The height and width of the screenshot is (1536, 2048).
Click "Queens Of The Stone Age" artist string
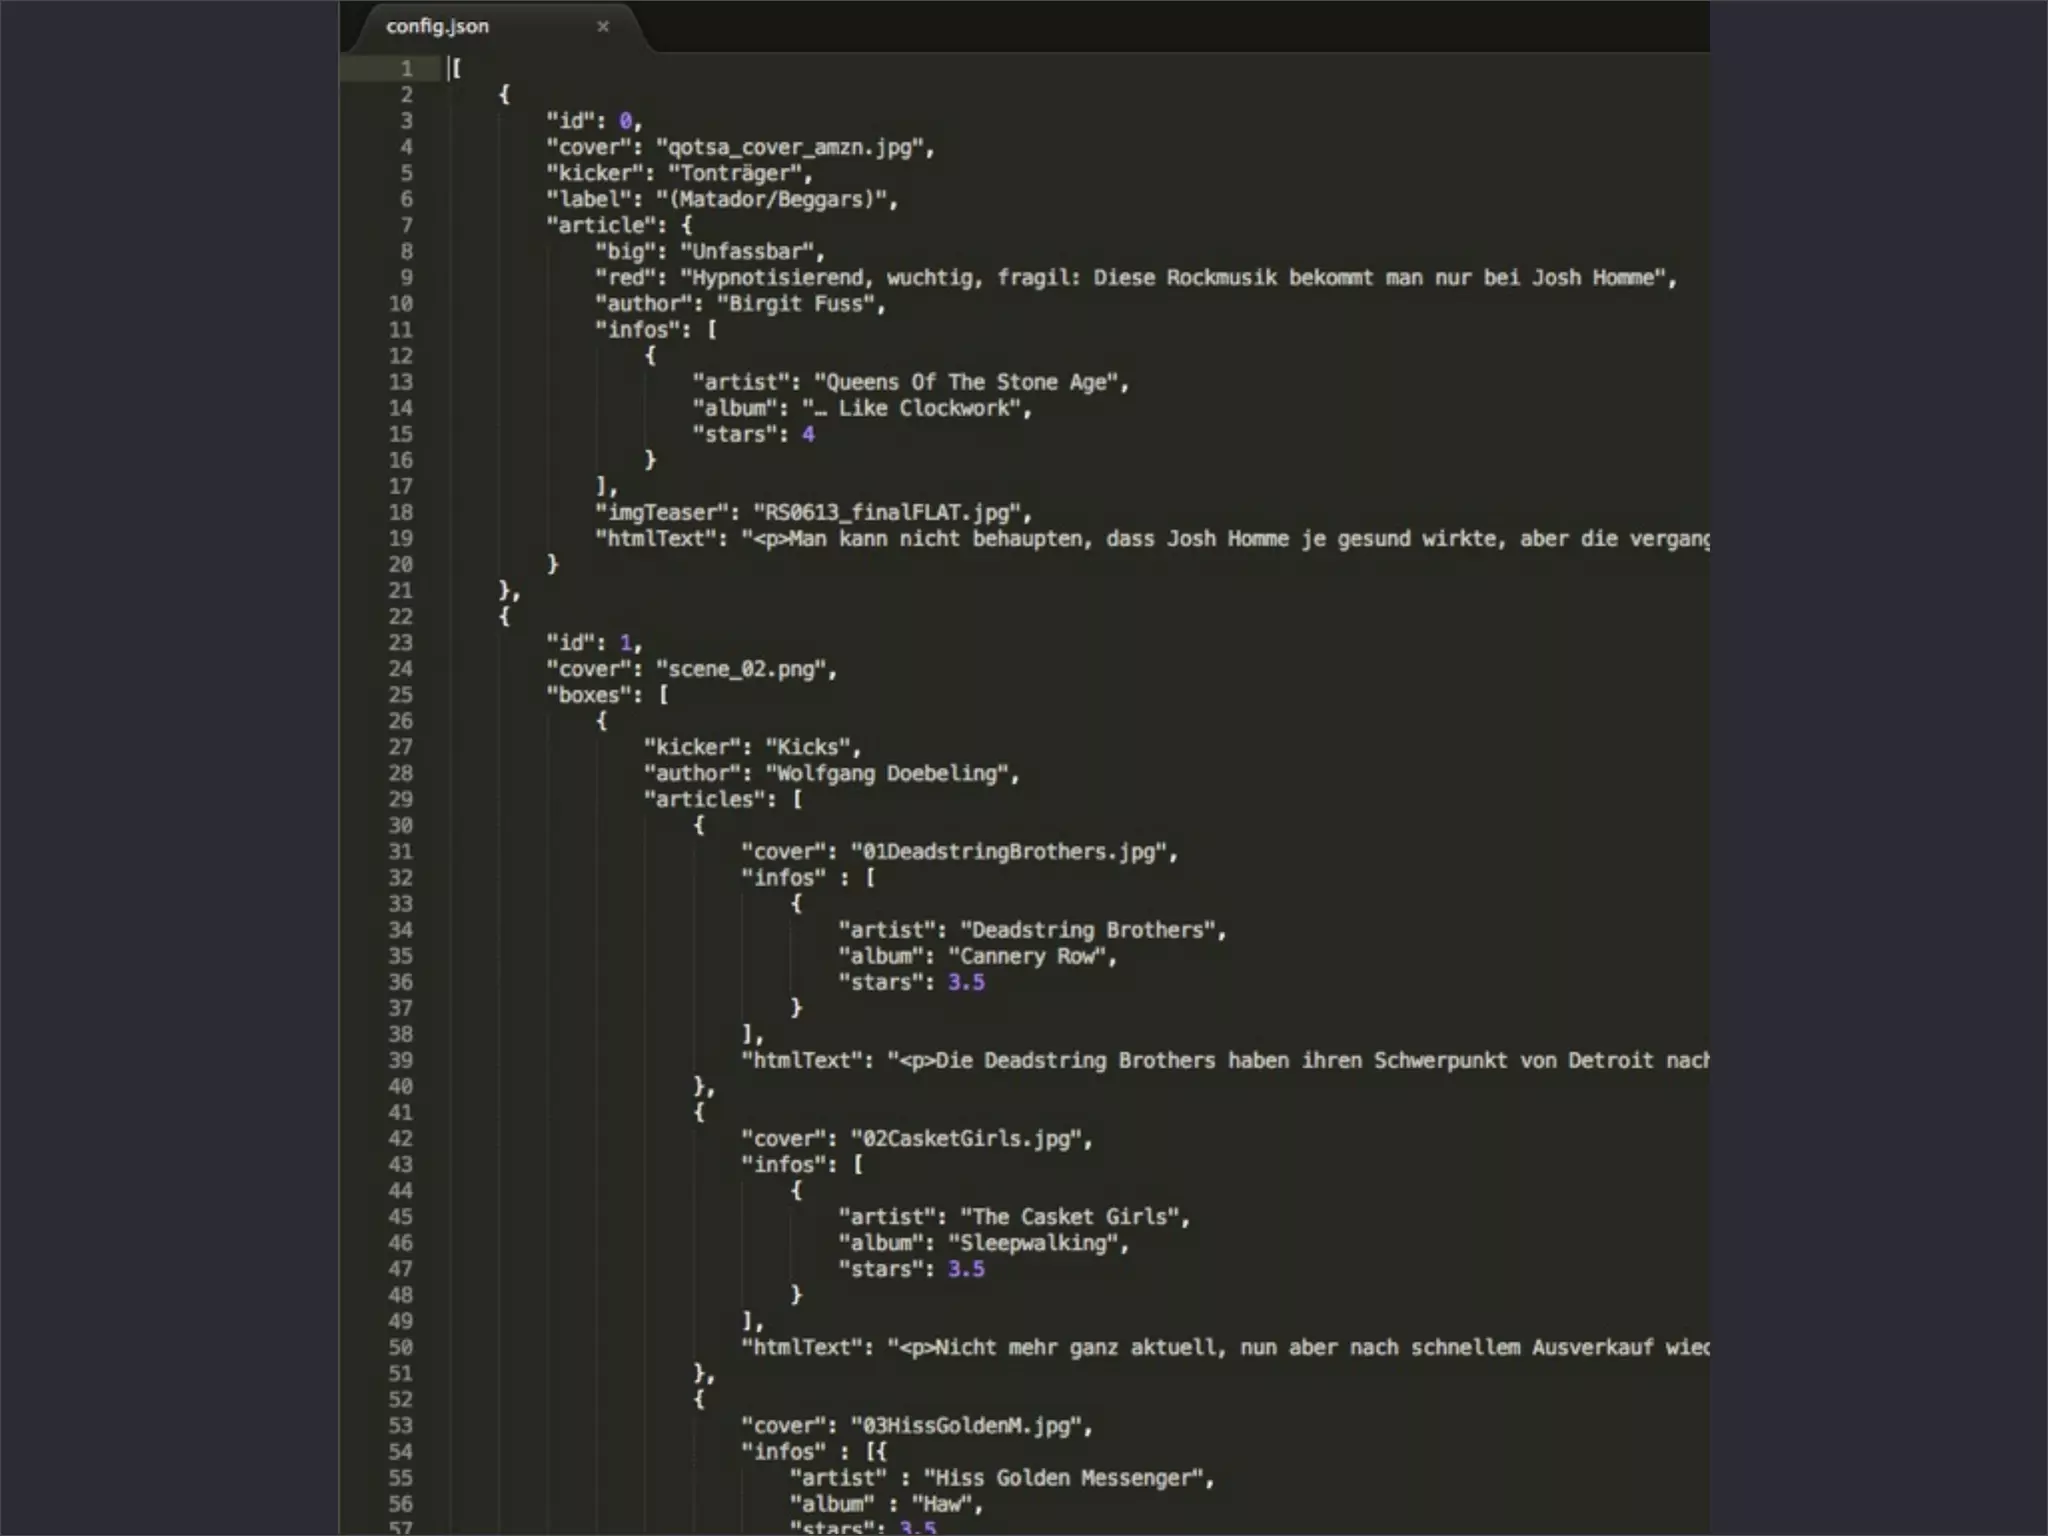pyautogui.click(x=965, y=383)
